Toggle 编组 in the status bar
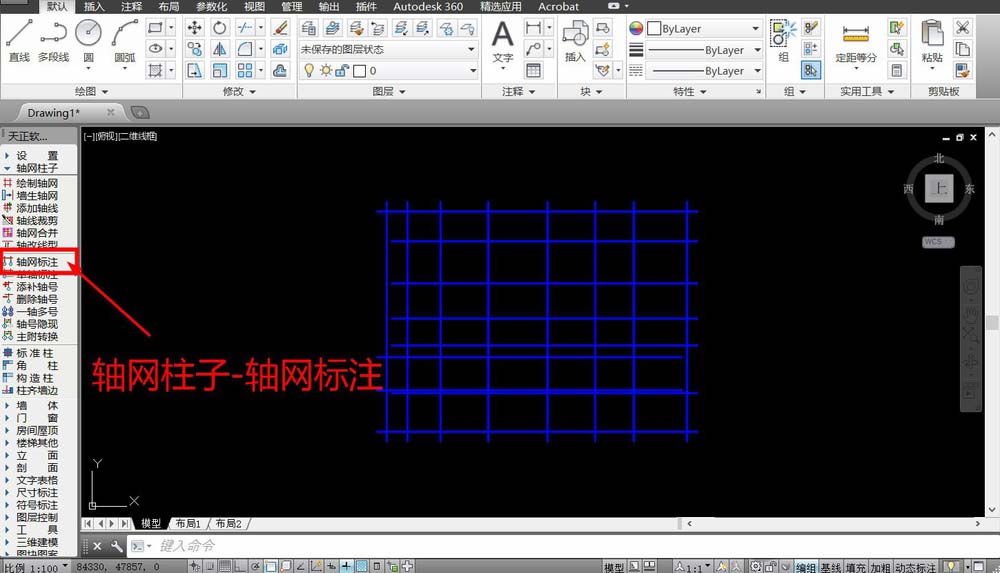1000x573 pixels. pyautogui.click(x=805, y=567)
